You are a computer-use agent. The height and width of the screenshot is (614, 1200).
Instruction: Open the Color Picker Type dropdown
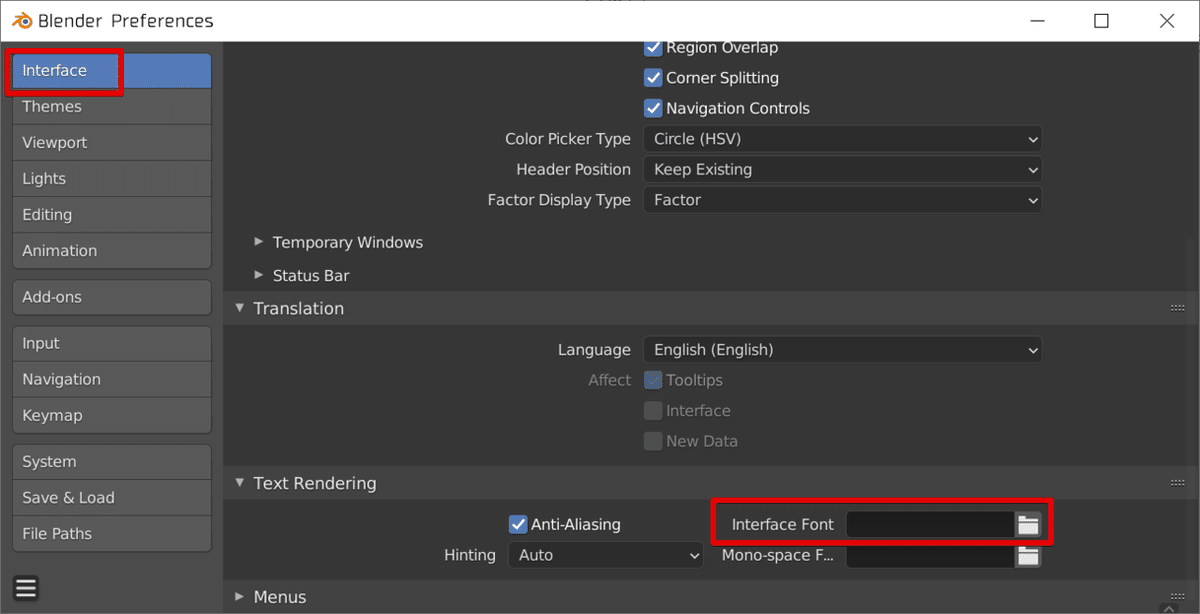coord(841,139)
